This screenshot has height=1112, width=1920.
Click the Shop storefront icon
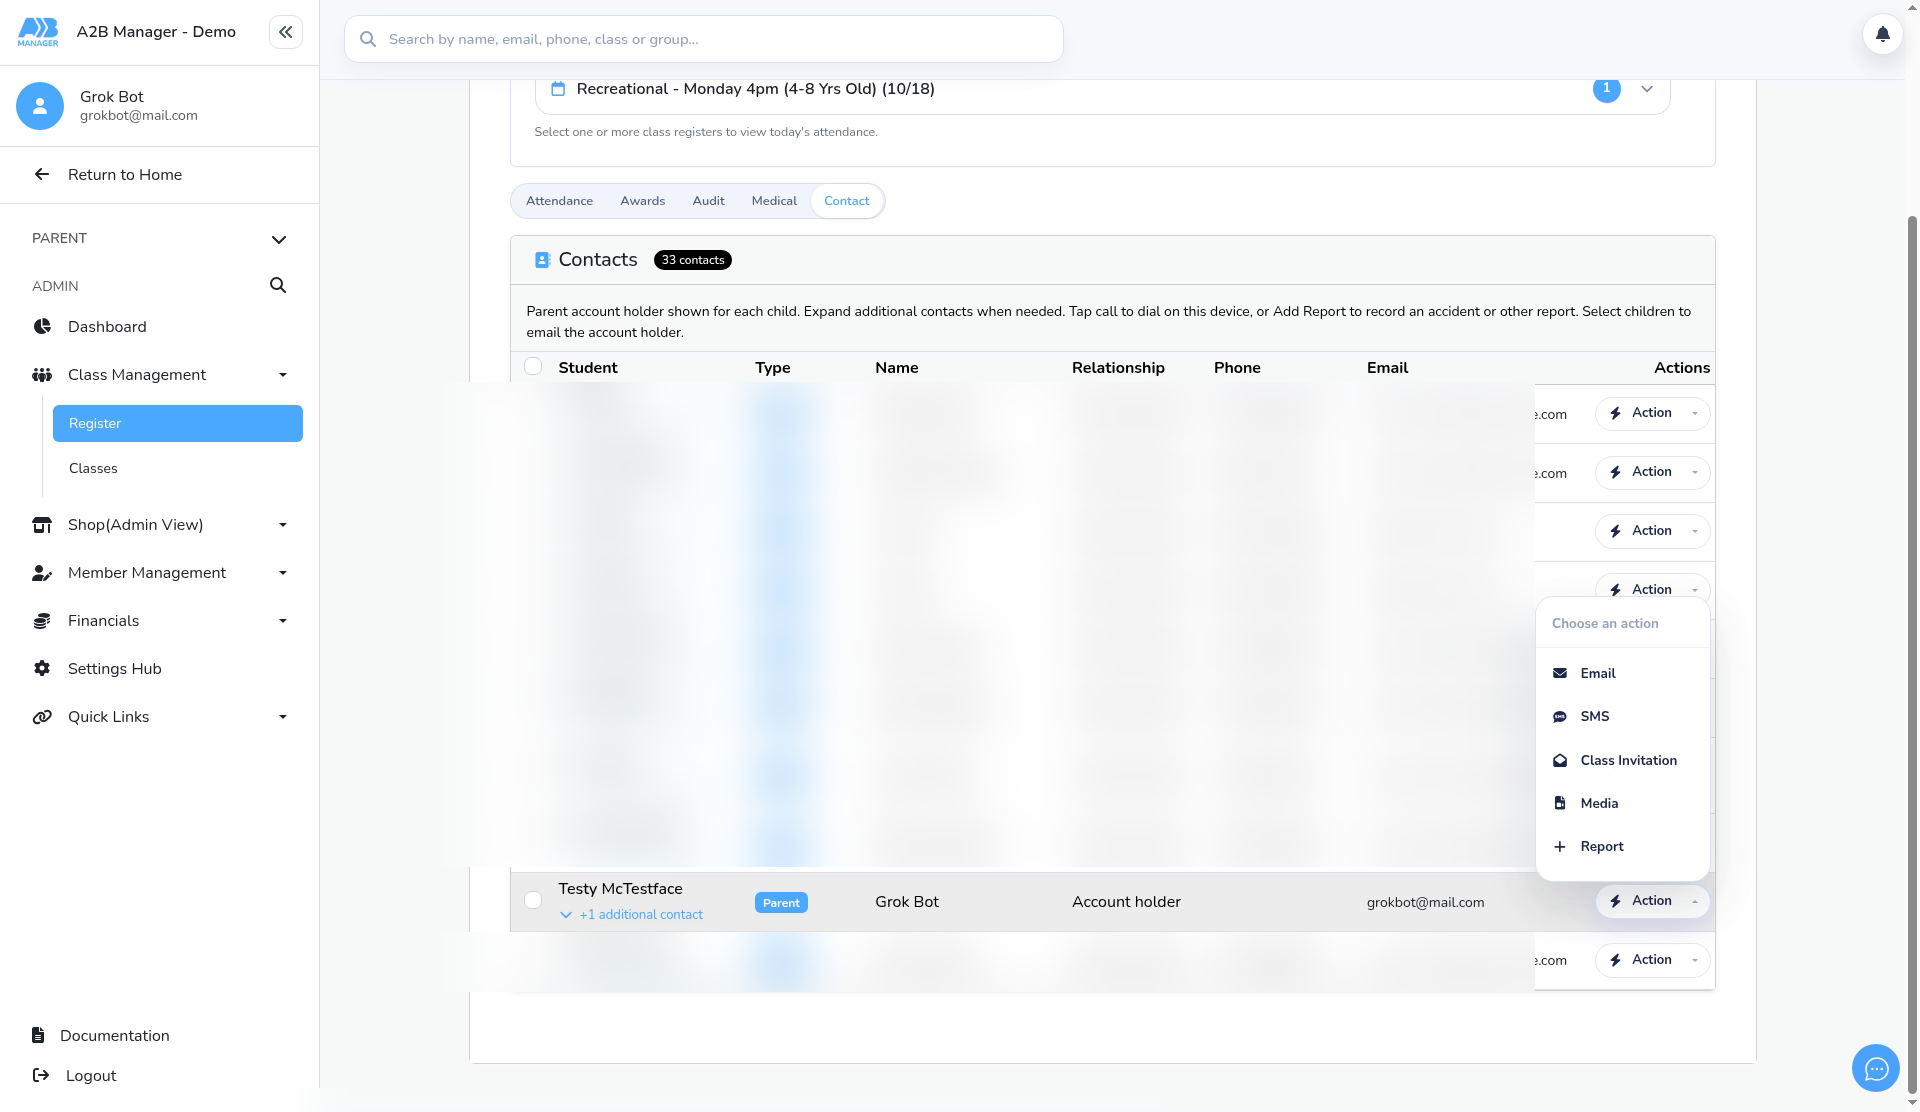[x=42, y=525]
